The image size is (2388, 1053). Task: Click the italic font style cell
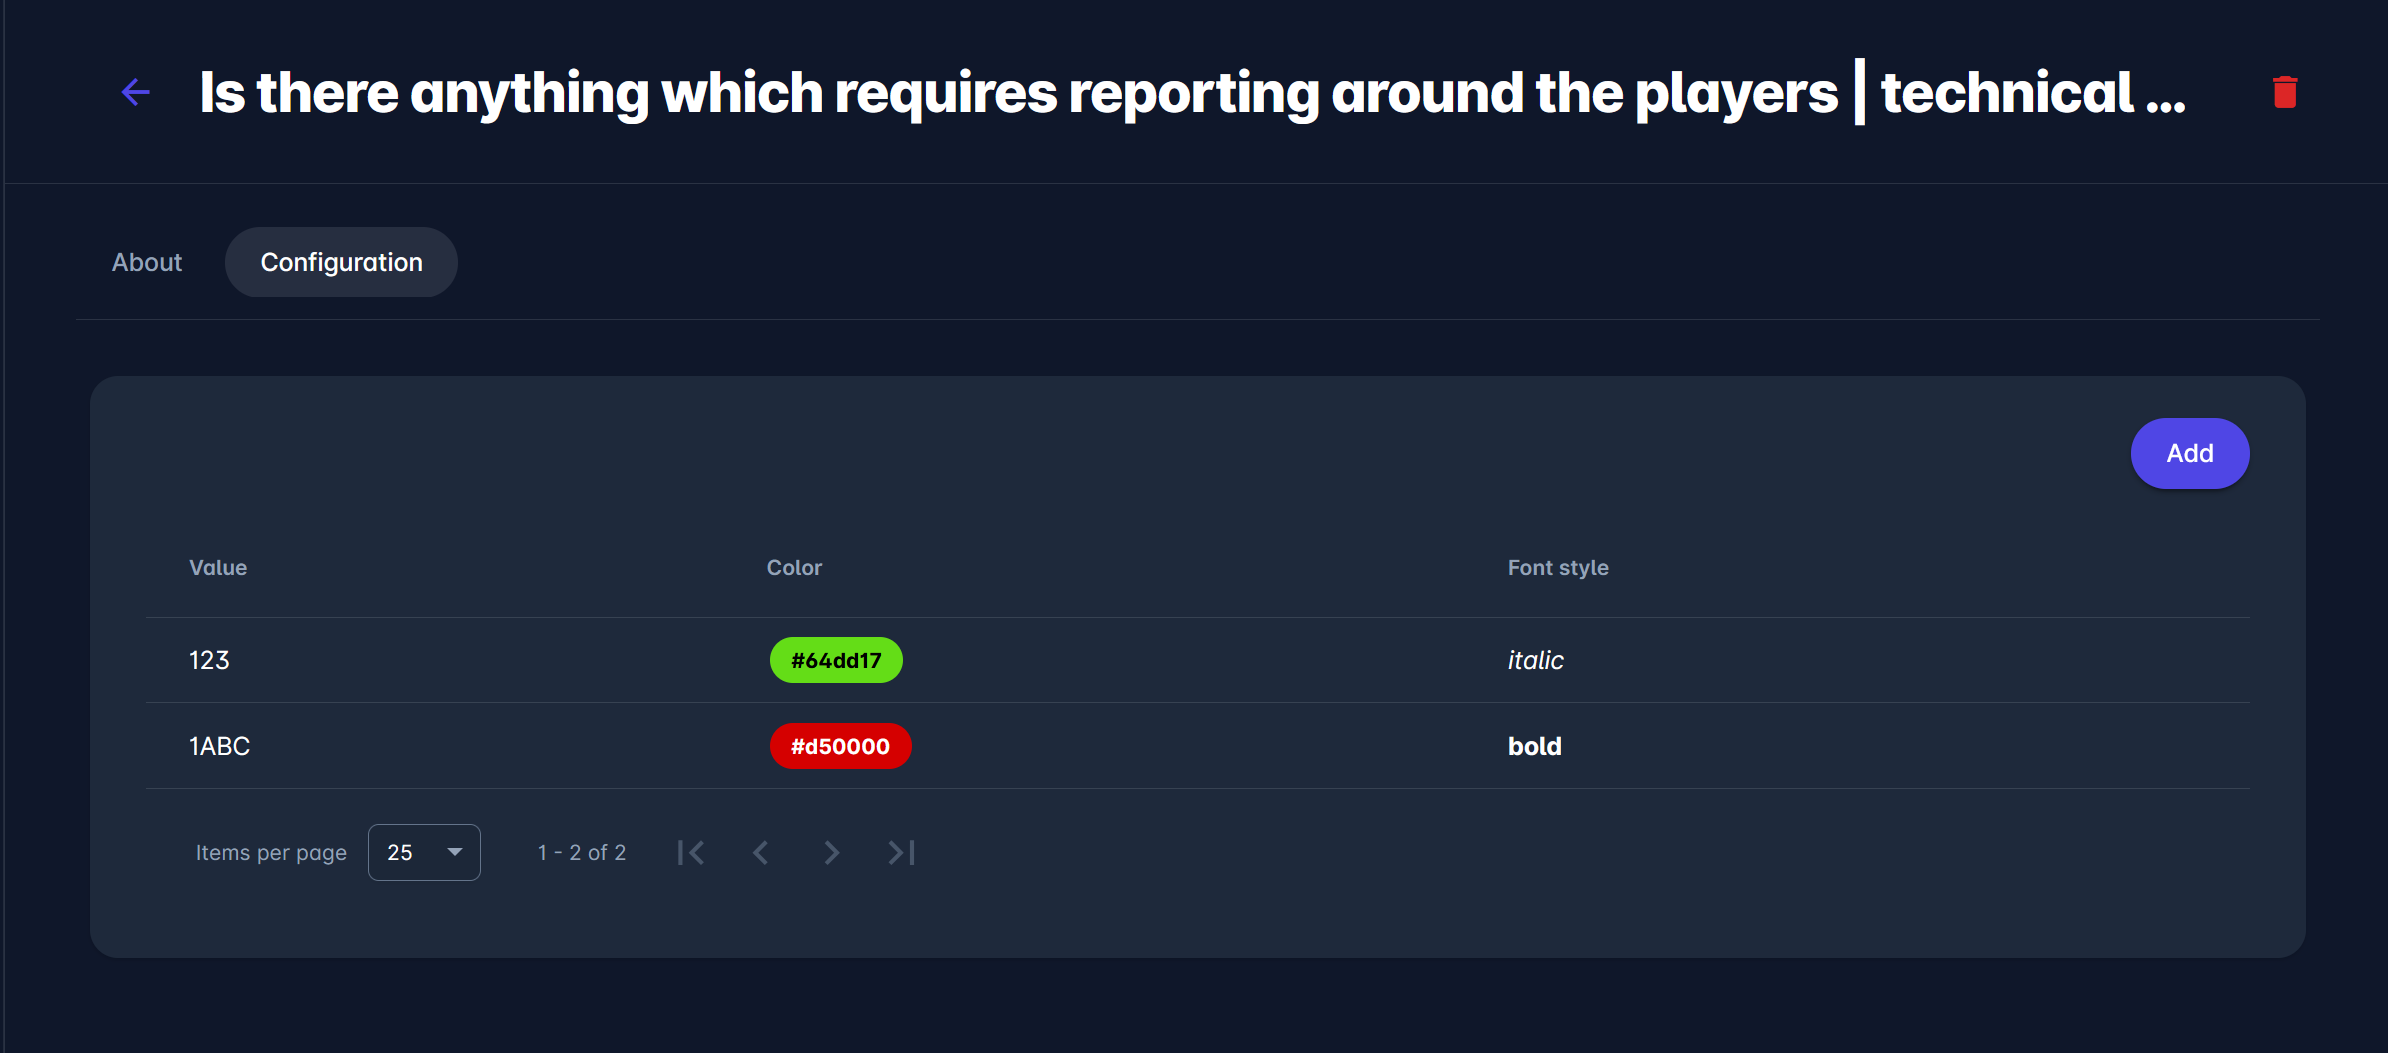[x=1535, y=660]
